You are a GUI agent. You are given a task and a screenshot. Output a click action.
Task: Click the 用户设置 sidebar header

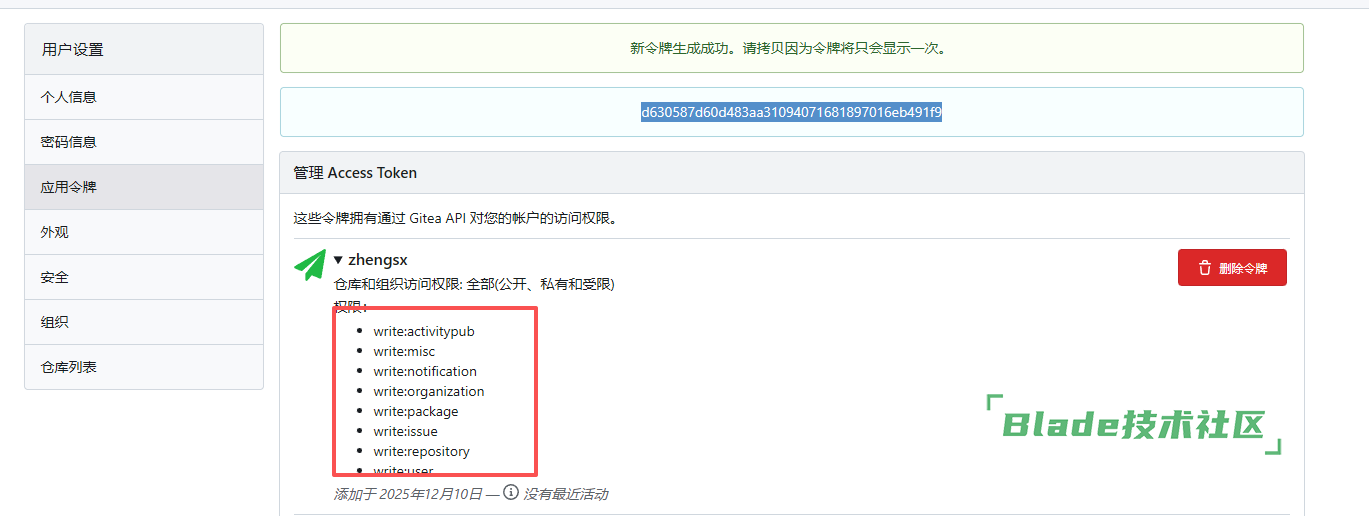[72, 49]
